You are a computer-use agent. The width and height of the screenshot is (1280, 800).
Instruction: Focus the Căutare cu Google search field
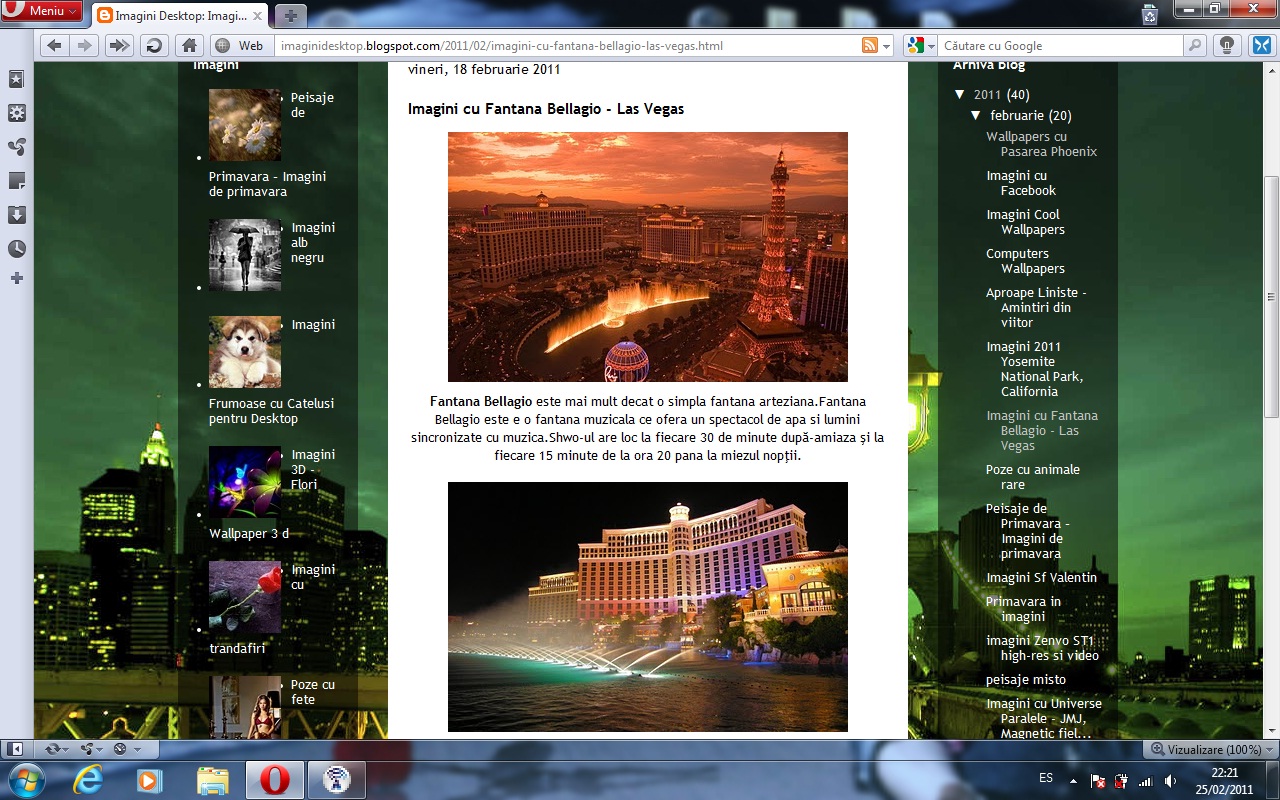1061,46
